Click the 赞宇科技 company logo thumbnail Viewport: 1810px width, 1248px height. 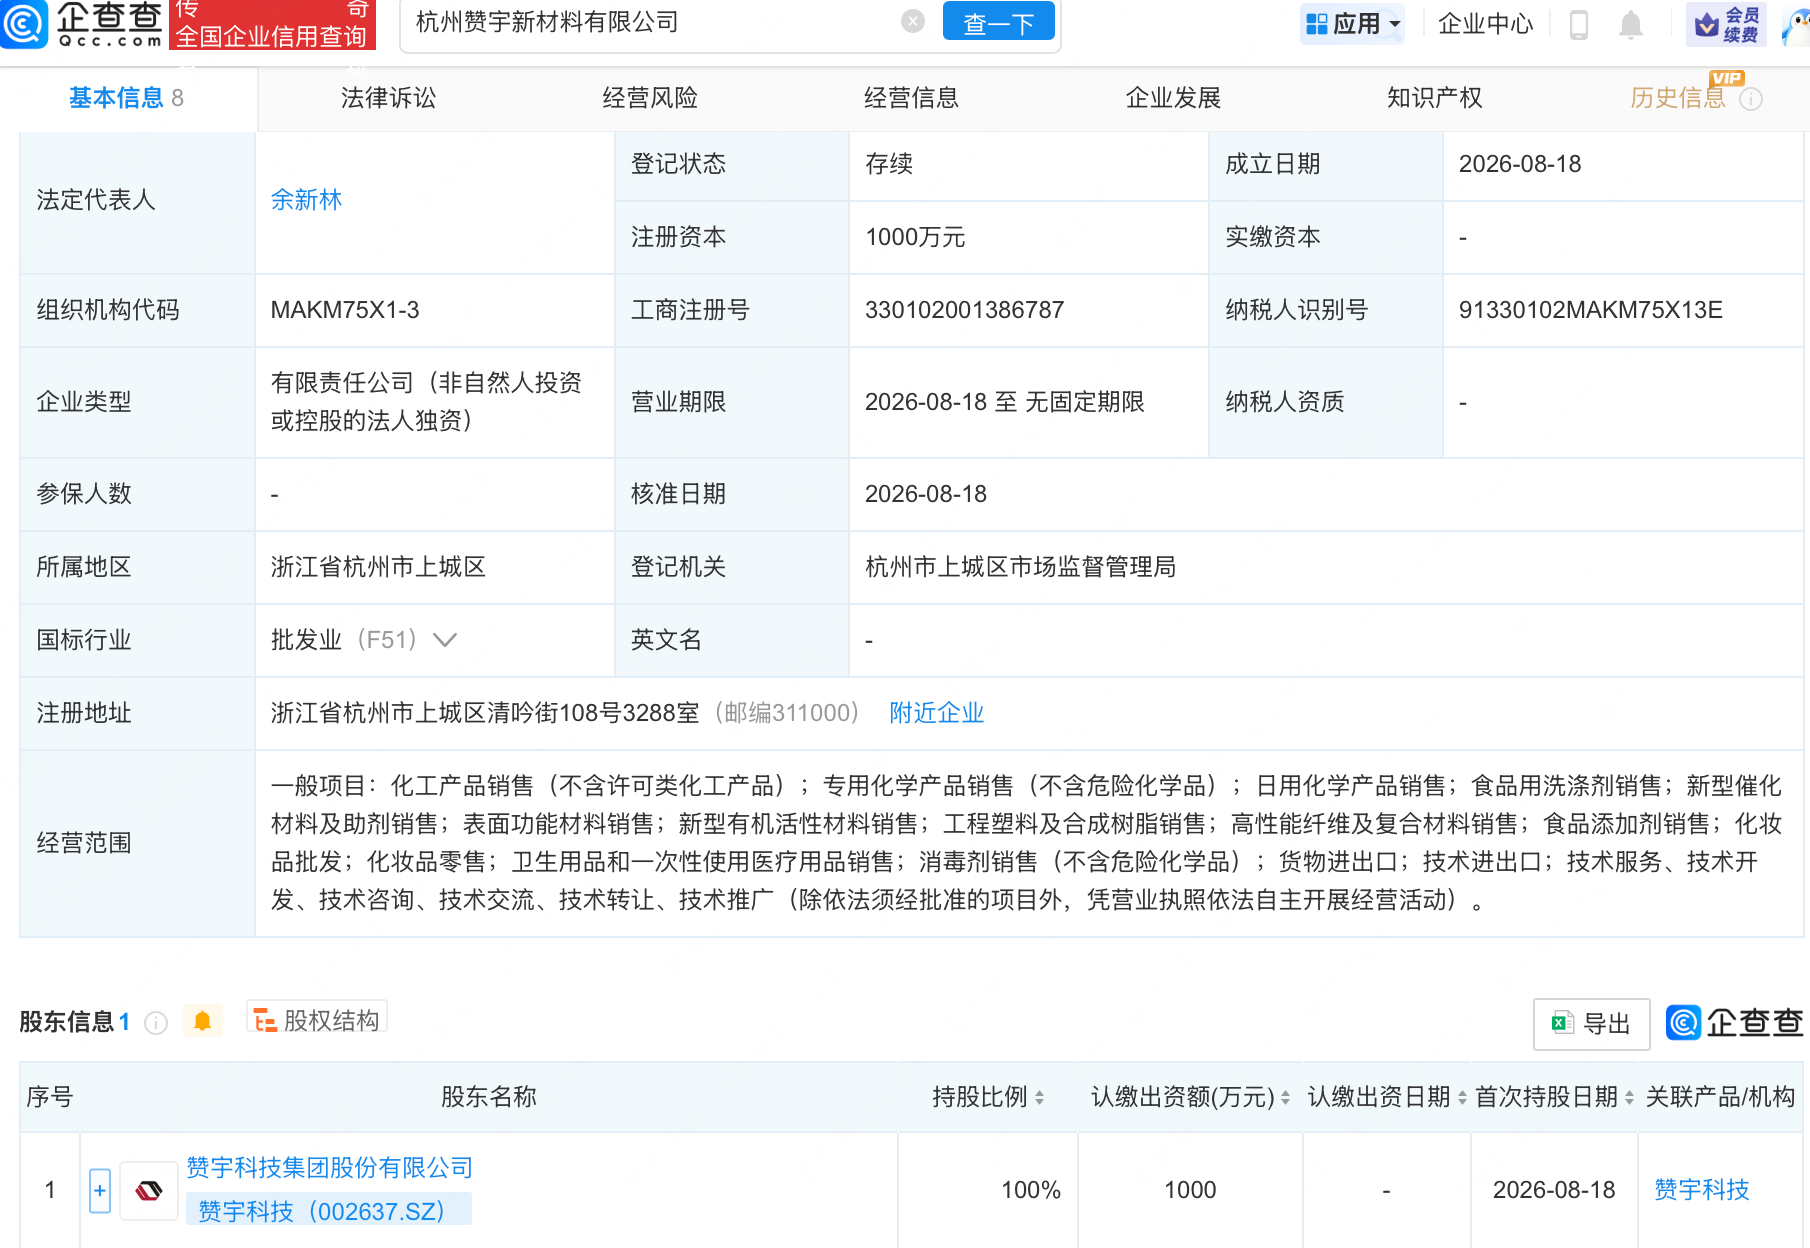[149, 1191]
